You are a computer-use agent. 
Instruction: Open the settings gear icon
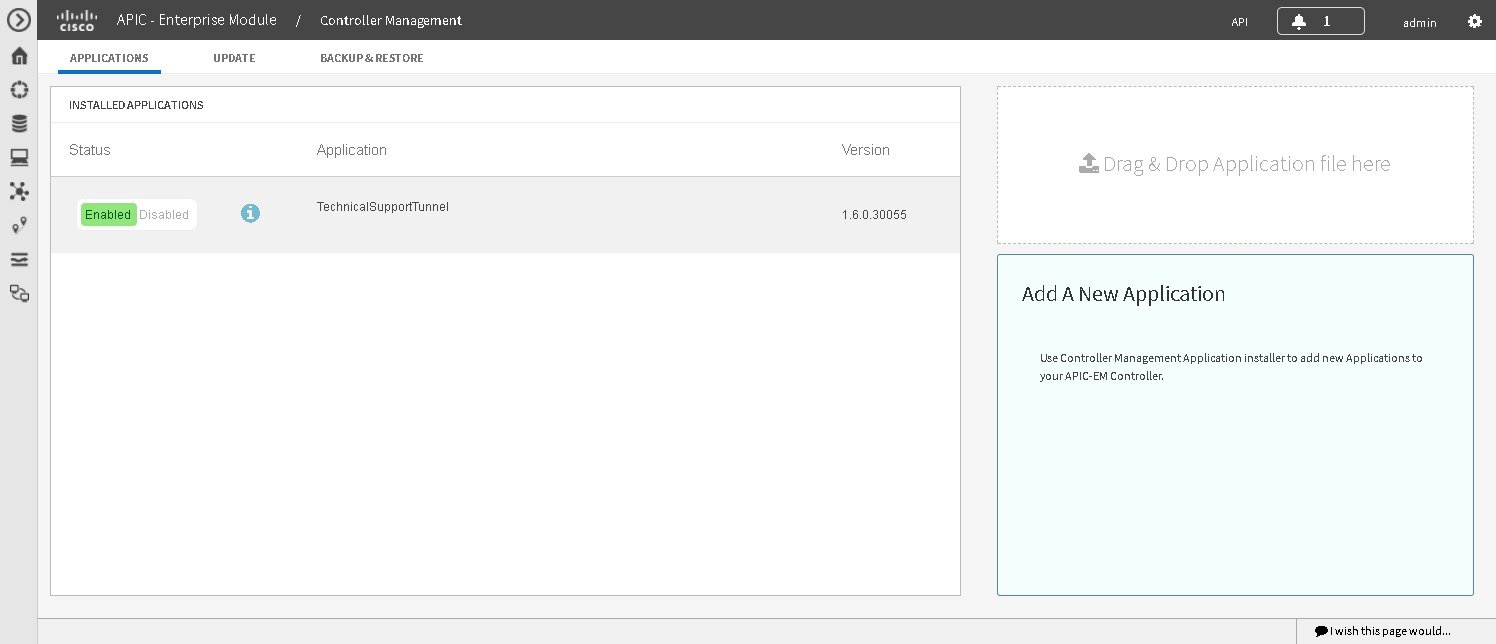[1473, 20]
